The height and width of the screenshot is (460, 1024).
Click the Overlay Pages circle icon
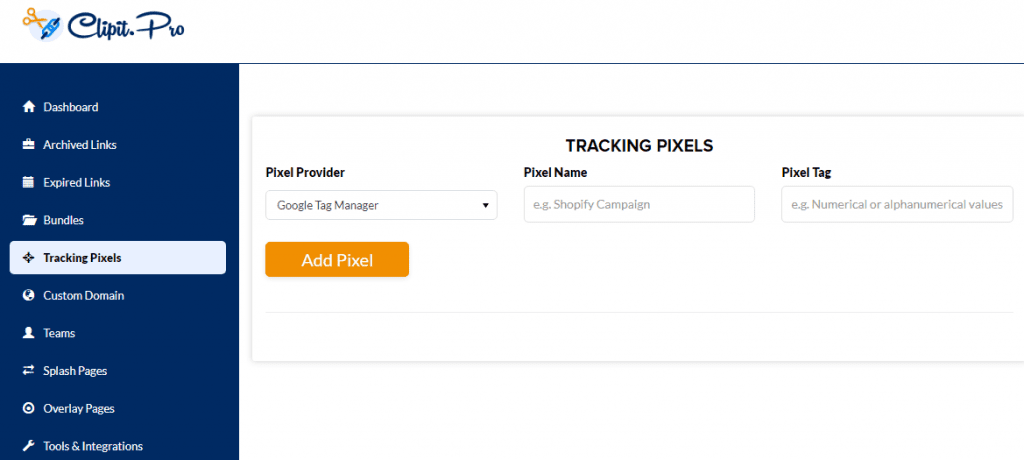click(x=28, y=408)
